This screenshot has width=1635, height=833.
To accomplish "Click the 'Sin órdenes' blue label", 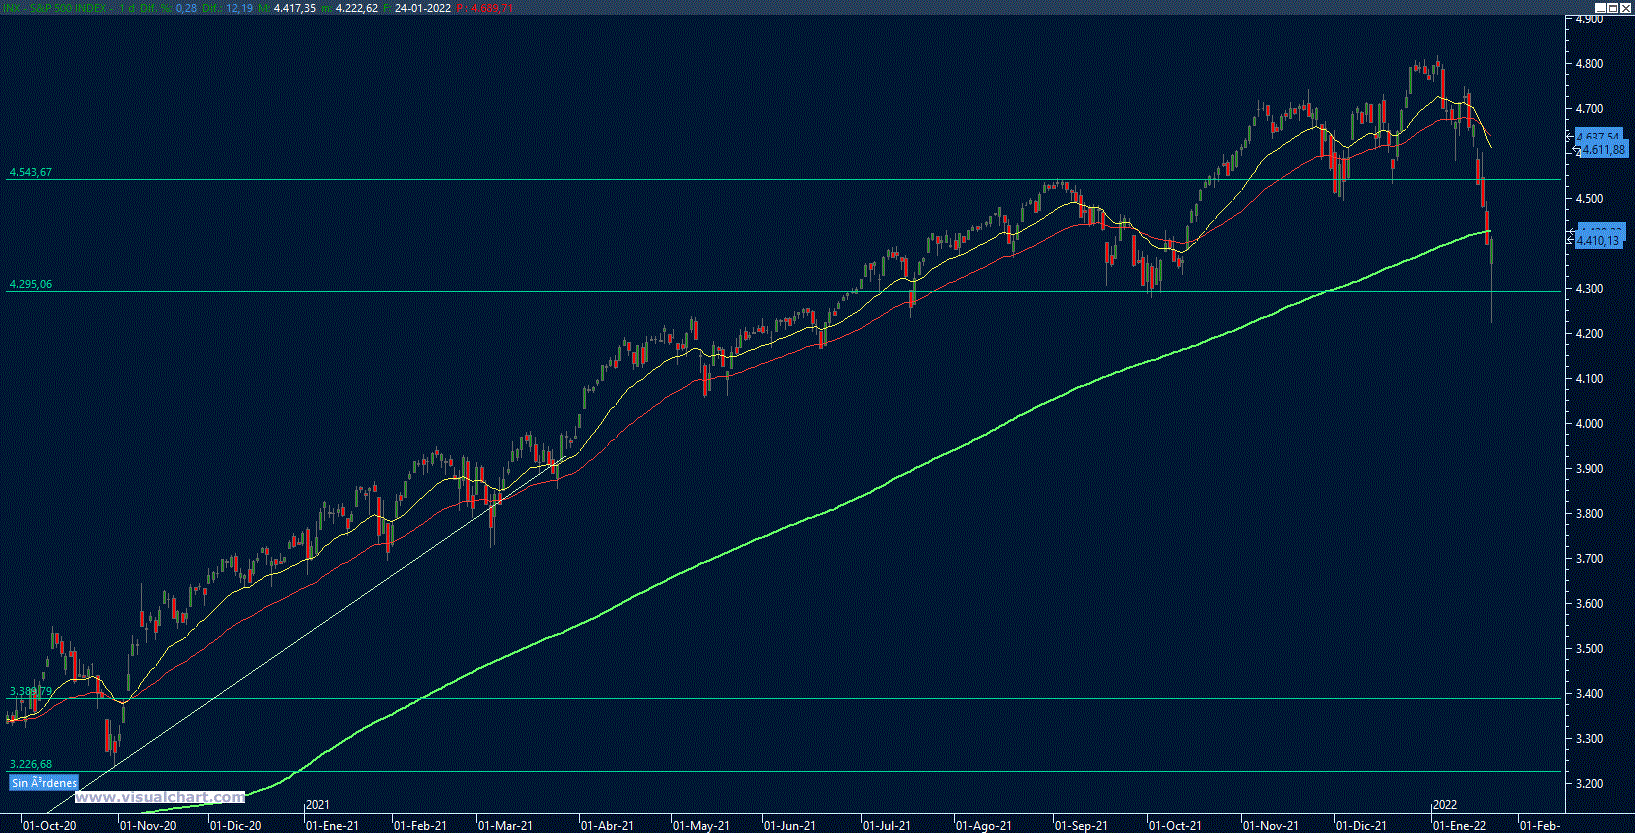I will (44, 783).
